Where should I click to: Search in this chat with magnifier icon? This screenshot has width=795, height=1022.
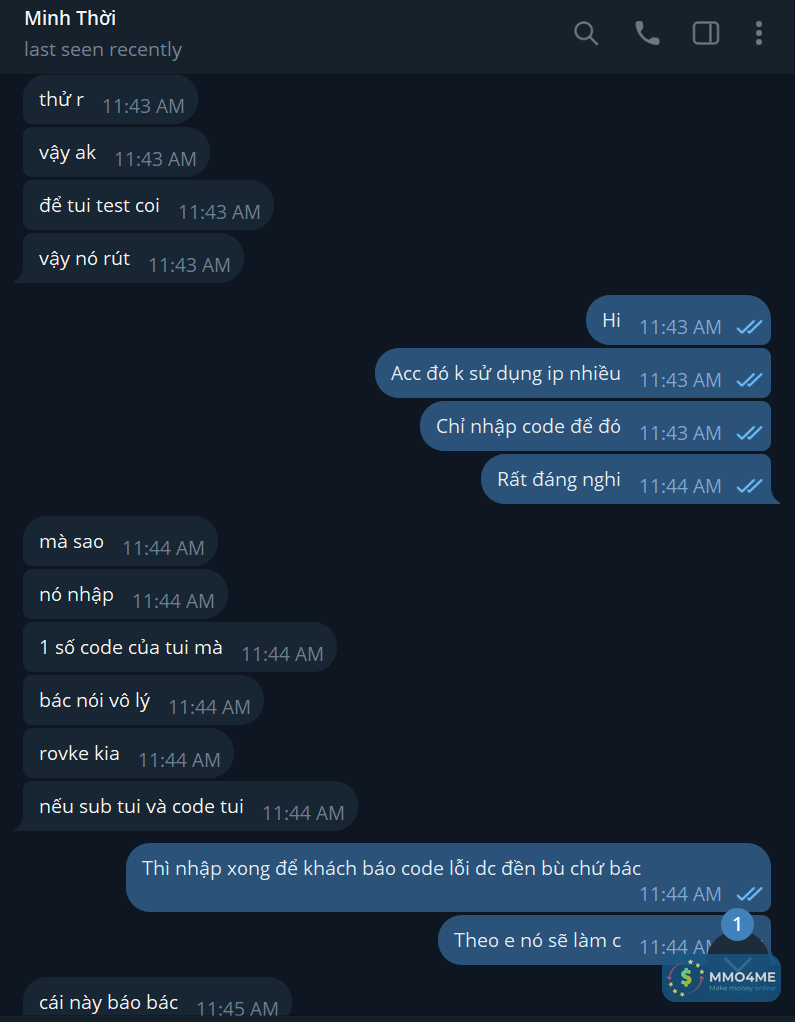click(x=586, y=33)
